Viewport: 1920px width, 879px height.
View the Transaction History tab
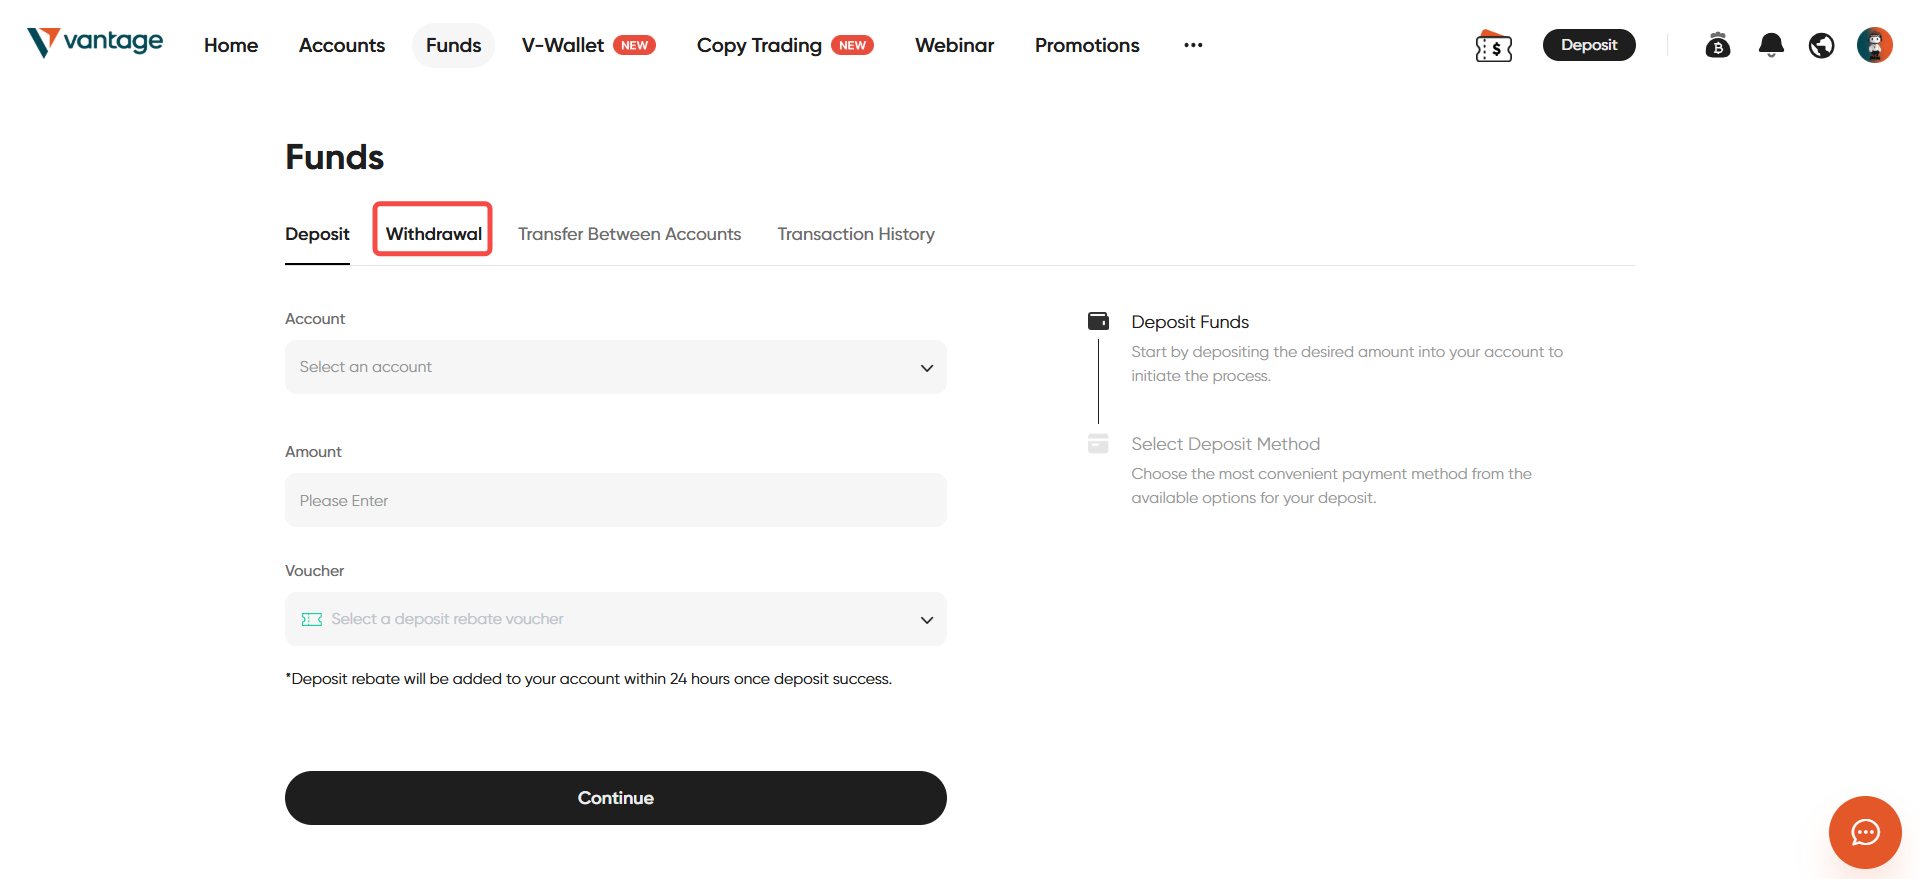click(855, 234)
